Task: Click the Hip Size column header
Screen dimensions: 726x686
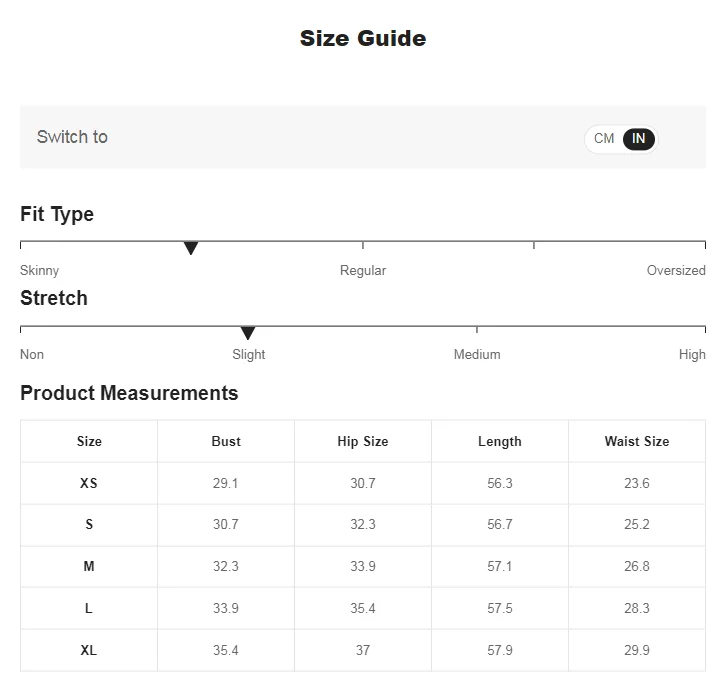Action: coord(363,441)
